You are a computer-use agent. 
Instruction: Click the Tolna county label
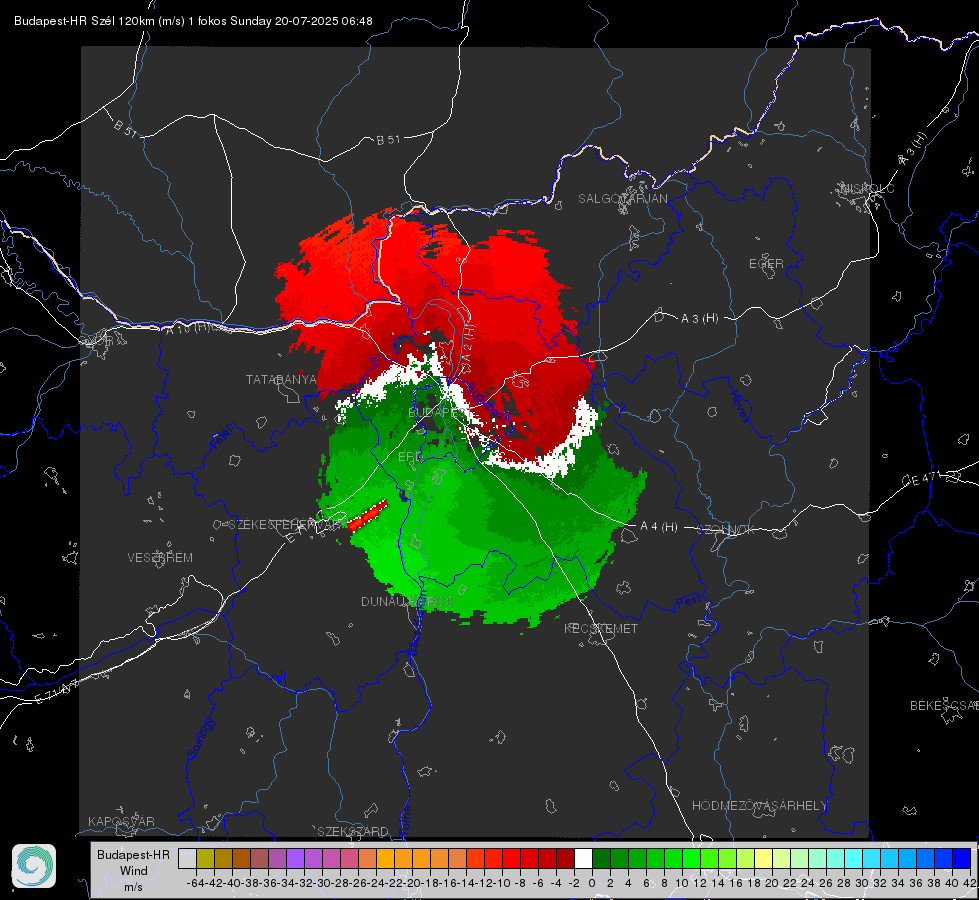[x=404, y=820]
